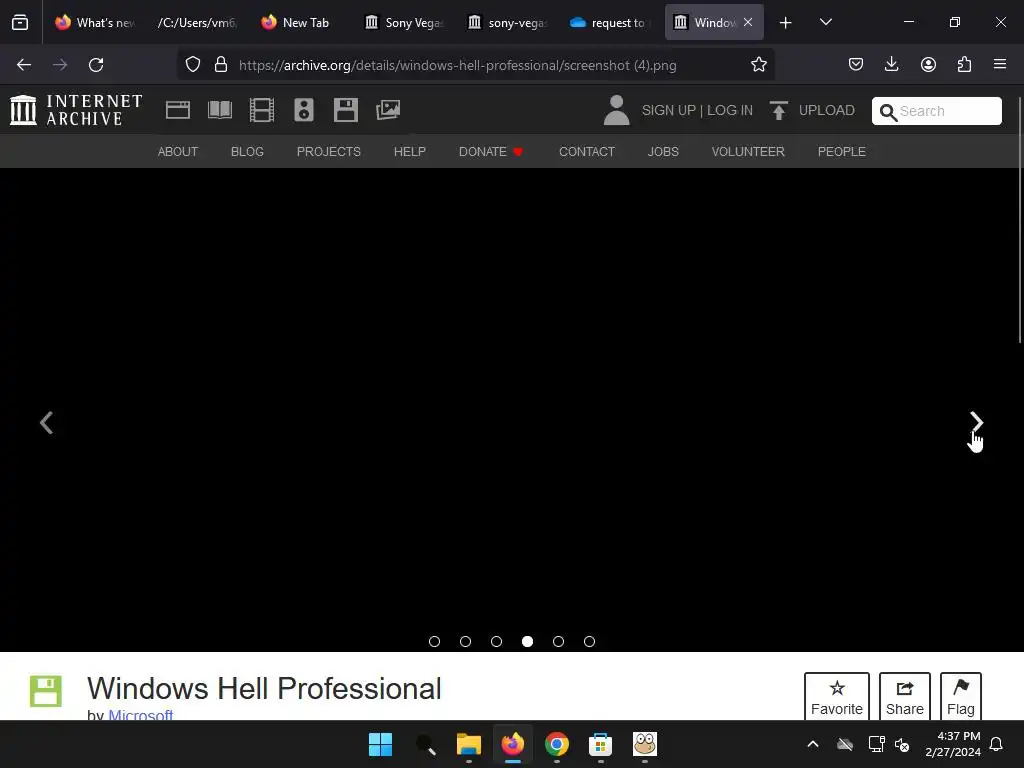
Task: Open the BLOG menu link
Action: (x=248, y=152)
